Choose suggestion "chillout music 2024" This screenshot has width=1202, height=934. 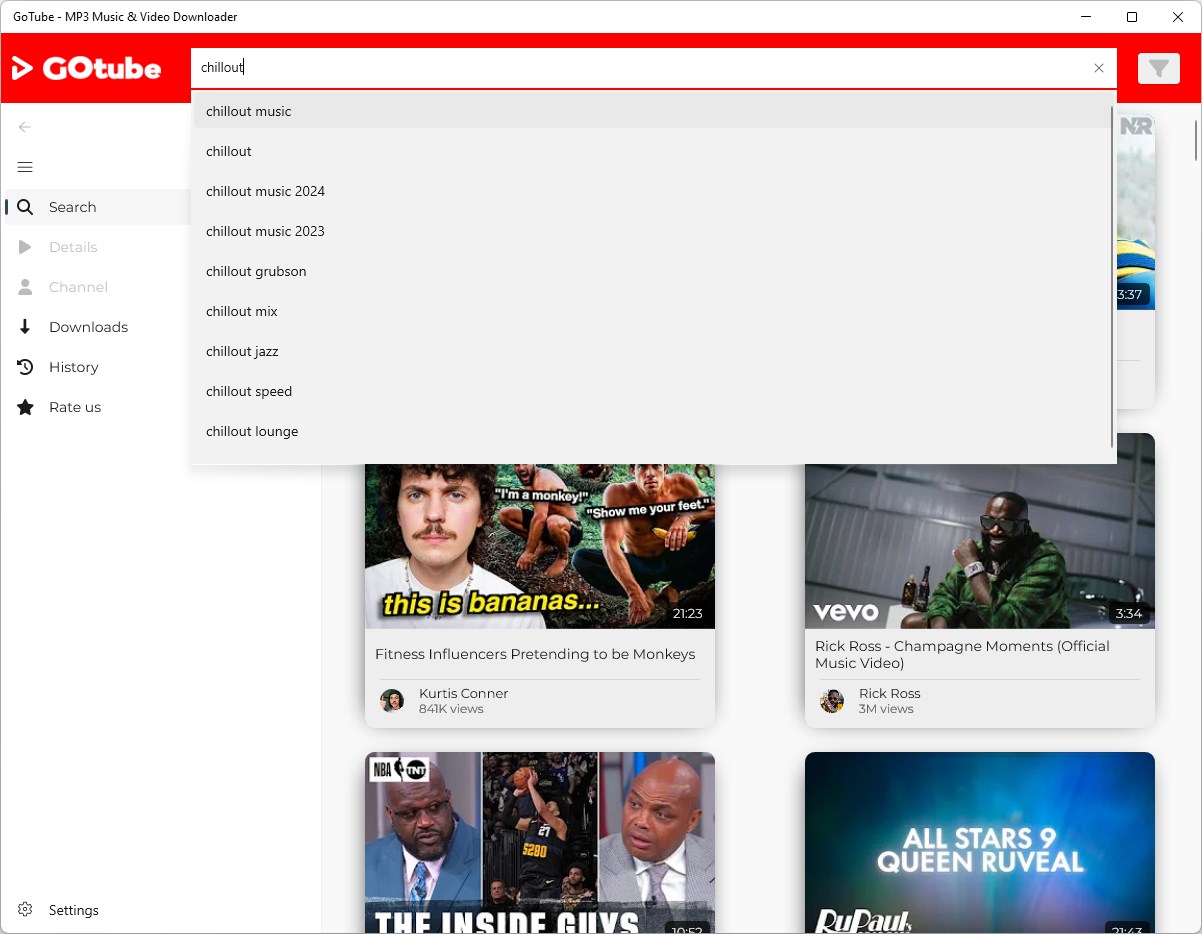(652, 191)
